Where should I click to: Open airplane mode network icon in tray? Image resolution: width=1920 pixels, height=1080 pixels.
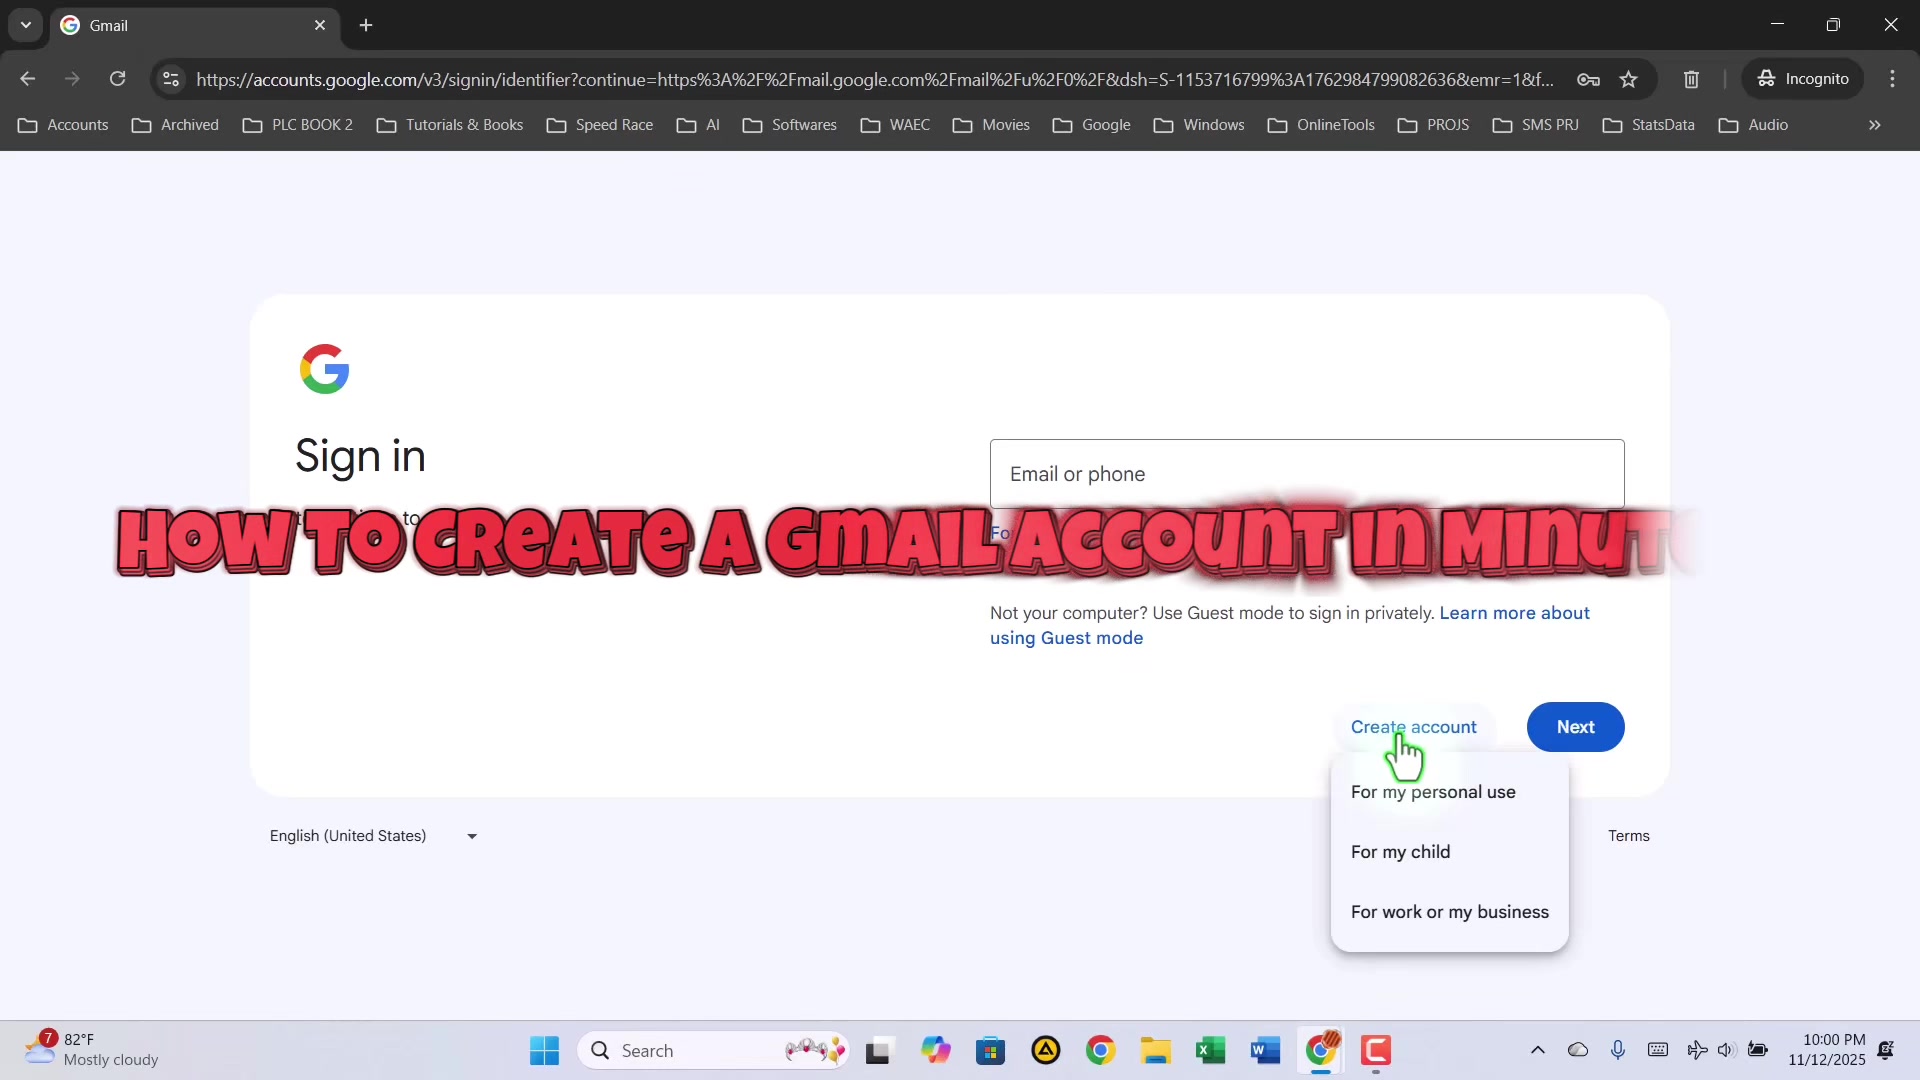(1697, 1050)
